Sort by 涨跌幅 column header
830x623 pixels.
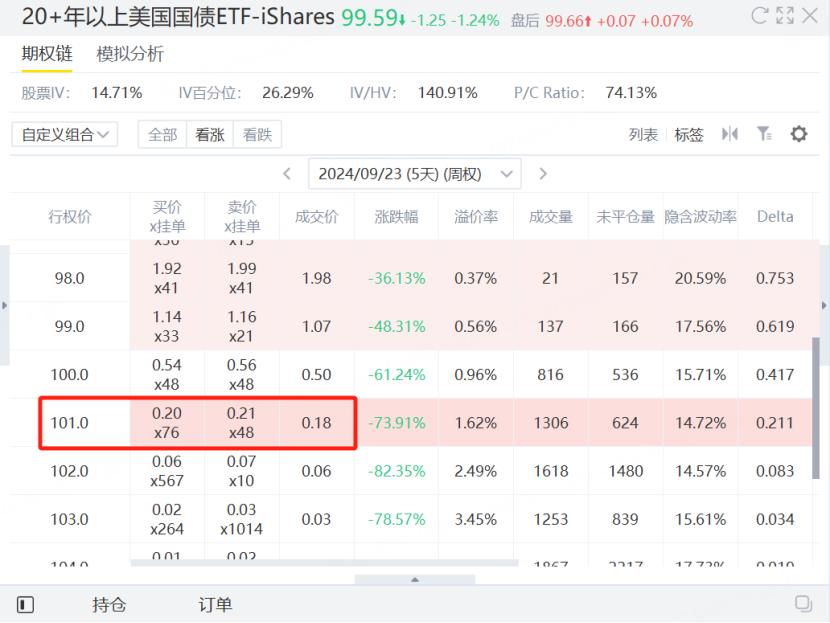click(396, 216)
